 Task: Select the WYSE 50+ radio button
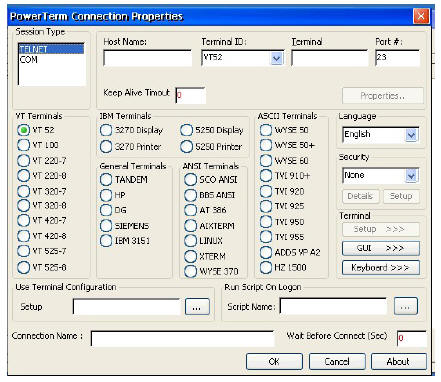coord(266,145)
